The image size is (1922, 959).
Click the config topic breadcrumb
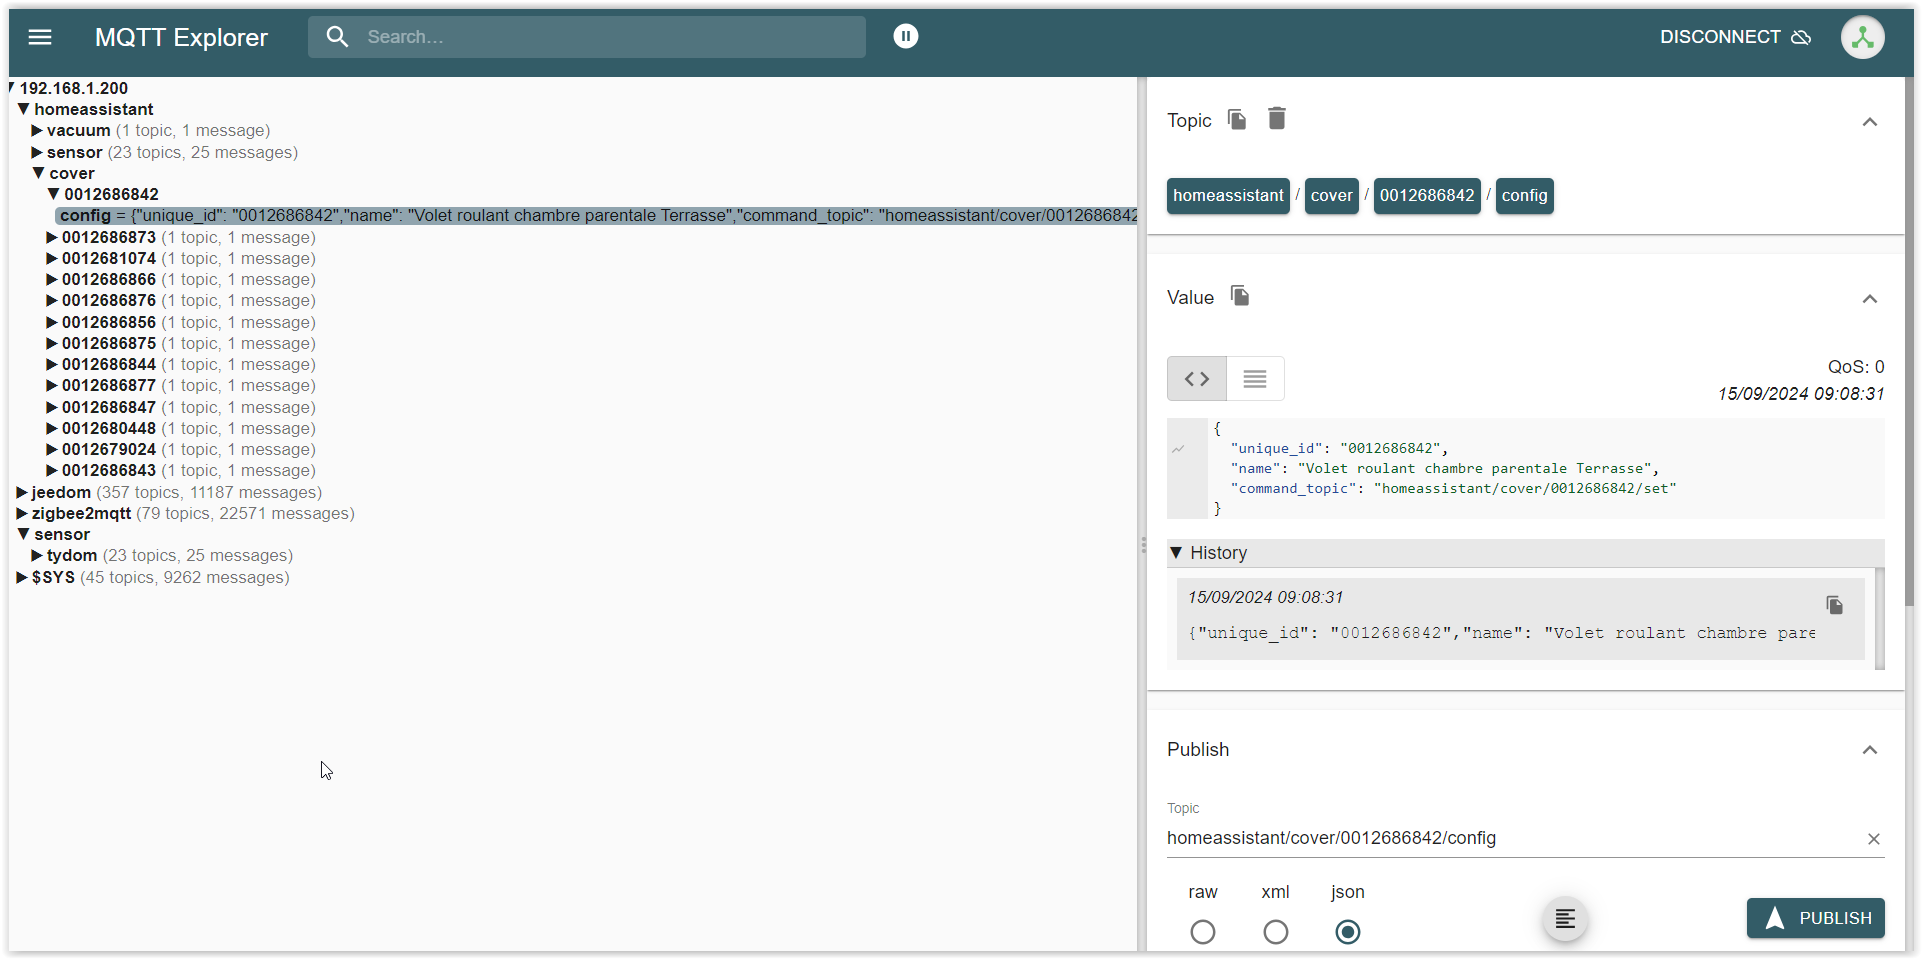pyautogui.click(x=1524, y=196)
